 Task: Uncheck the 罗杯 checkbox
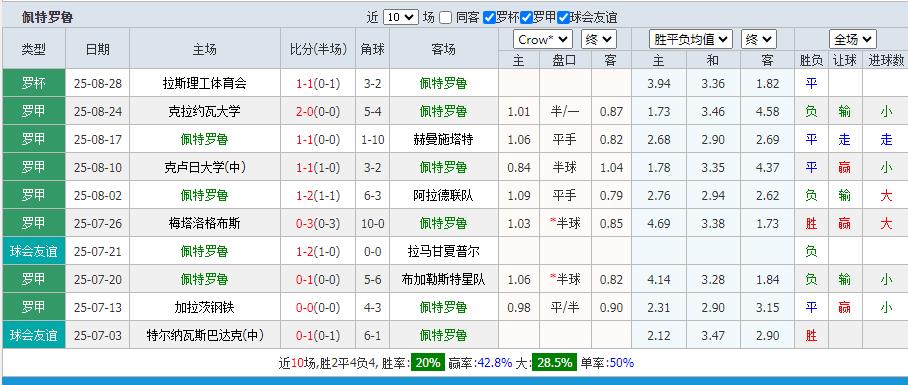489,17
